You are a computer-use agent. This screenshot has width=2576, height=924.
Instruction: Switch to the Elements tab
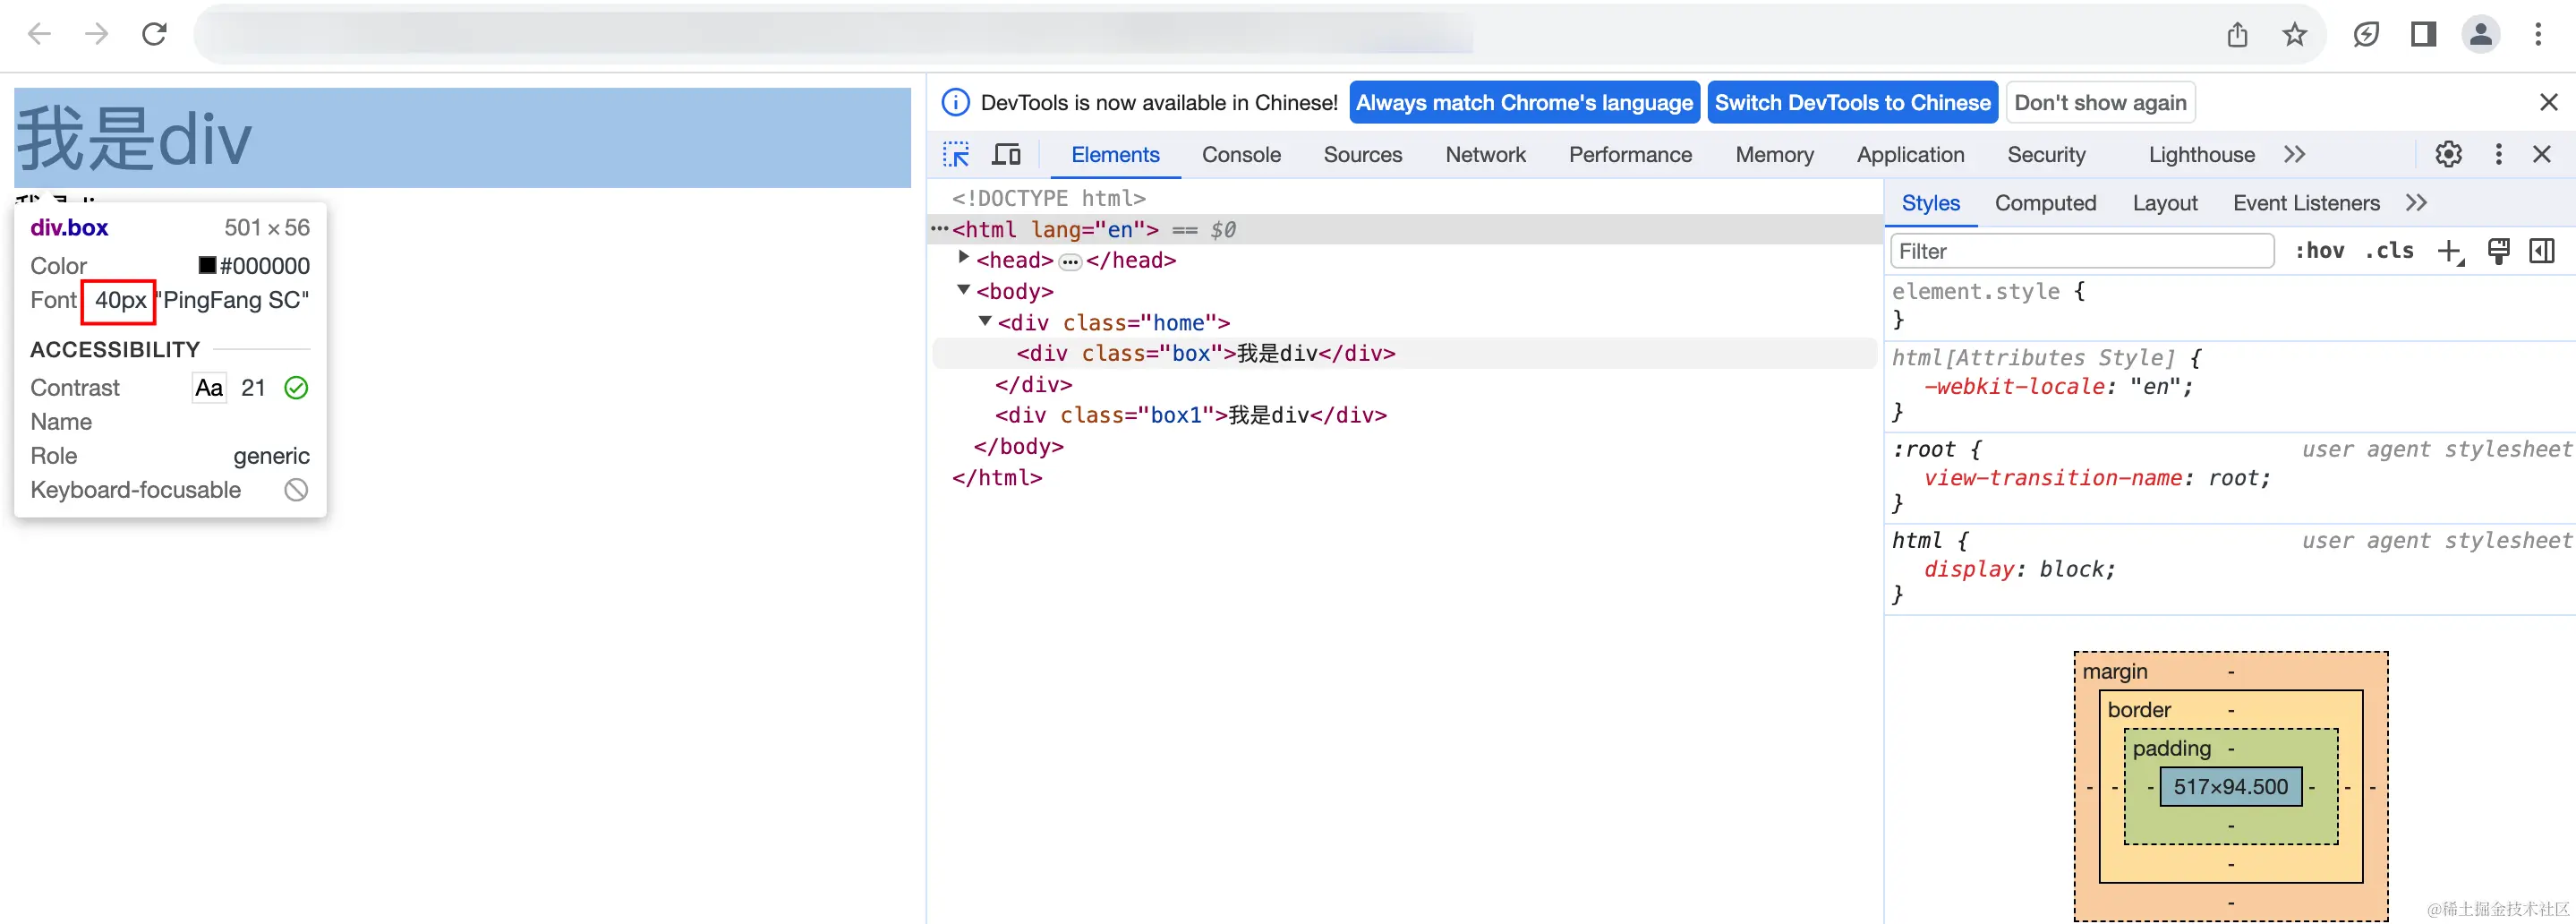[1115, 155]
